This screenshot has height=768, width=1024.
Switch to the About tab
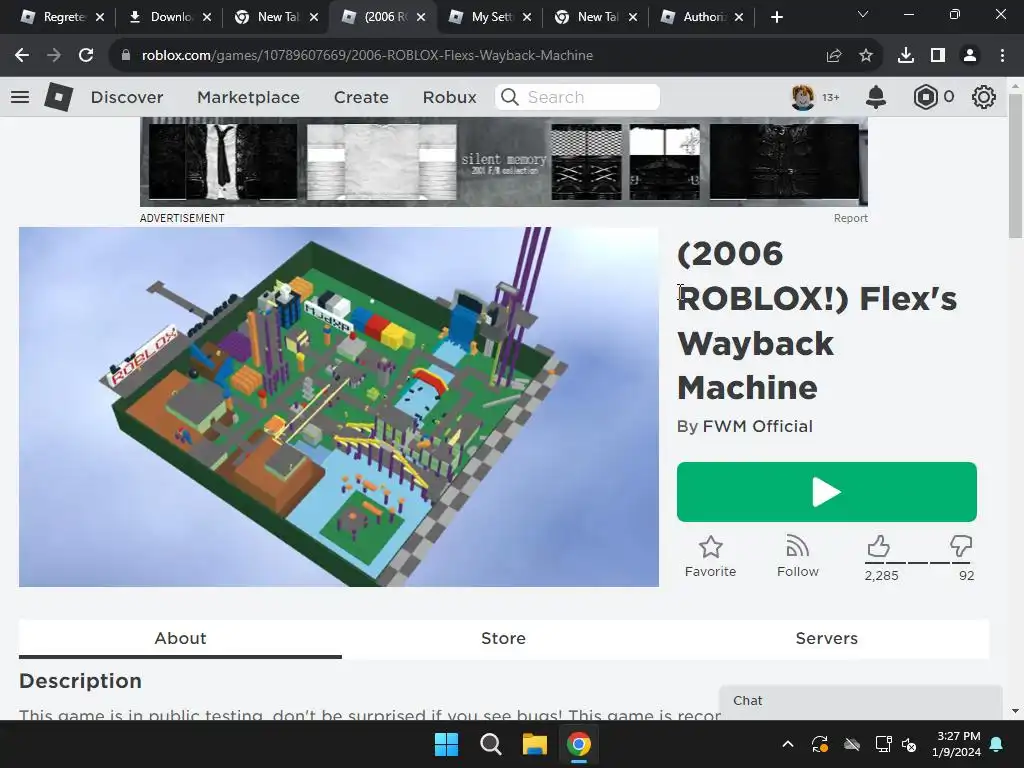[180, 638]
